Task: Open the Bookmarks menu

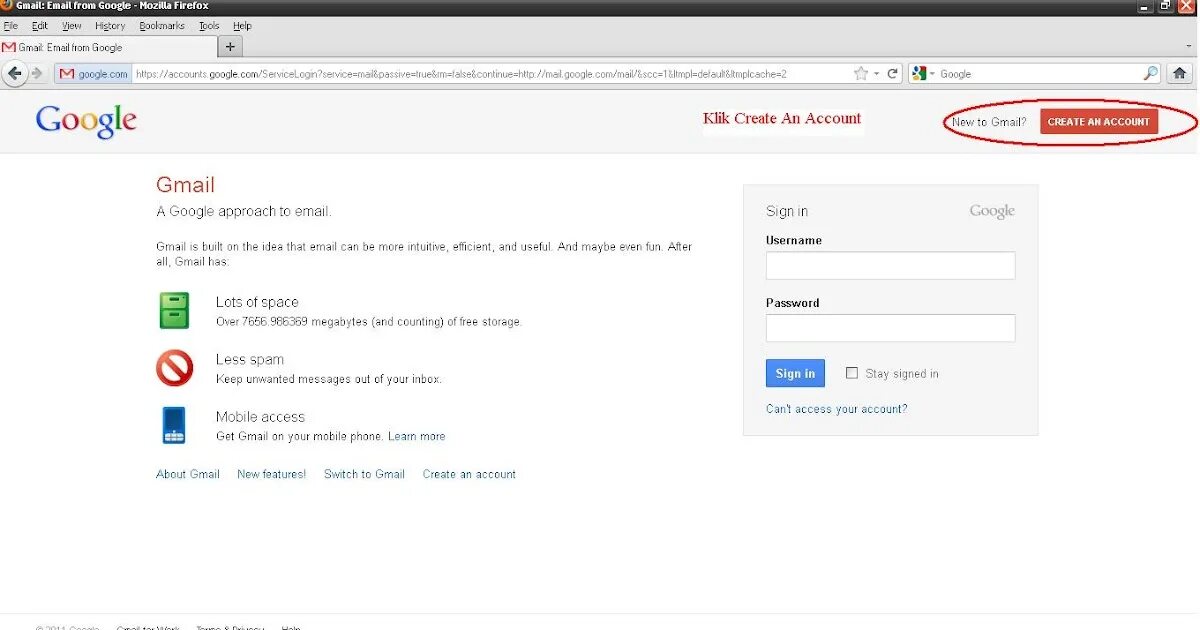Action: pos(162,26)
